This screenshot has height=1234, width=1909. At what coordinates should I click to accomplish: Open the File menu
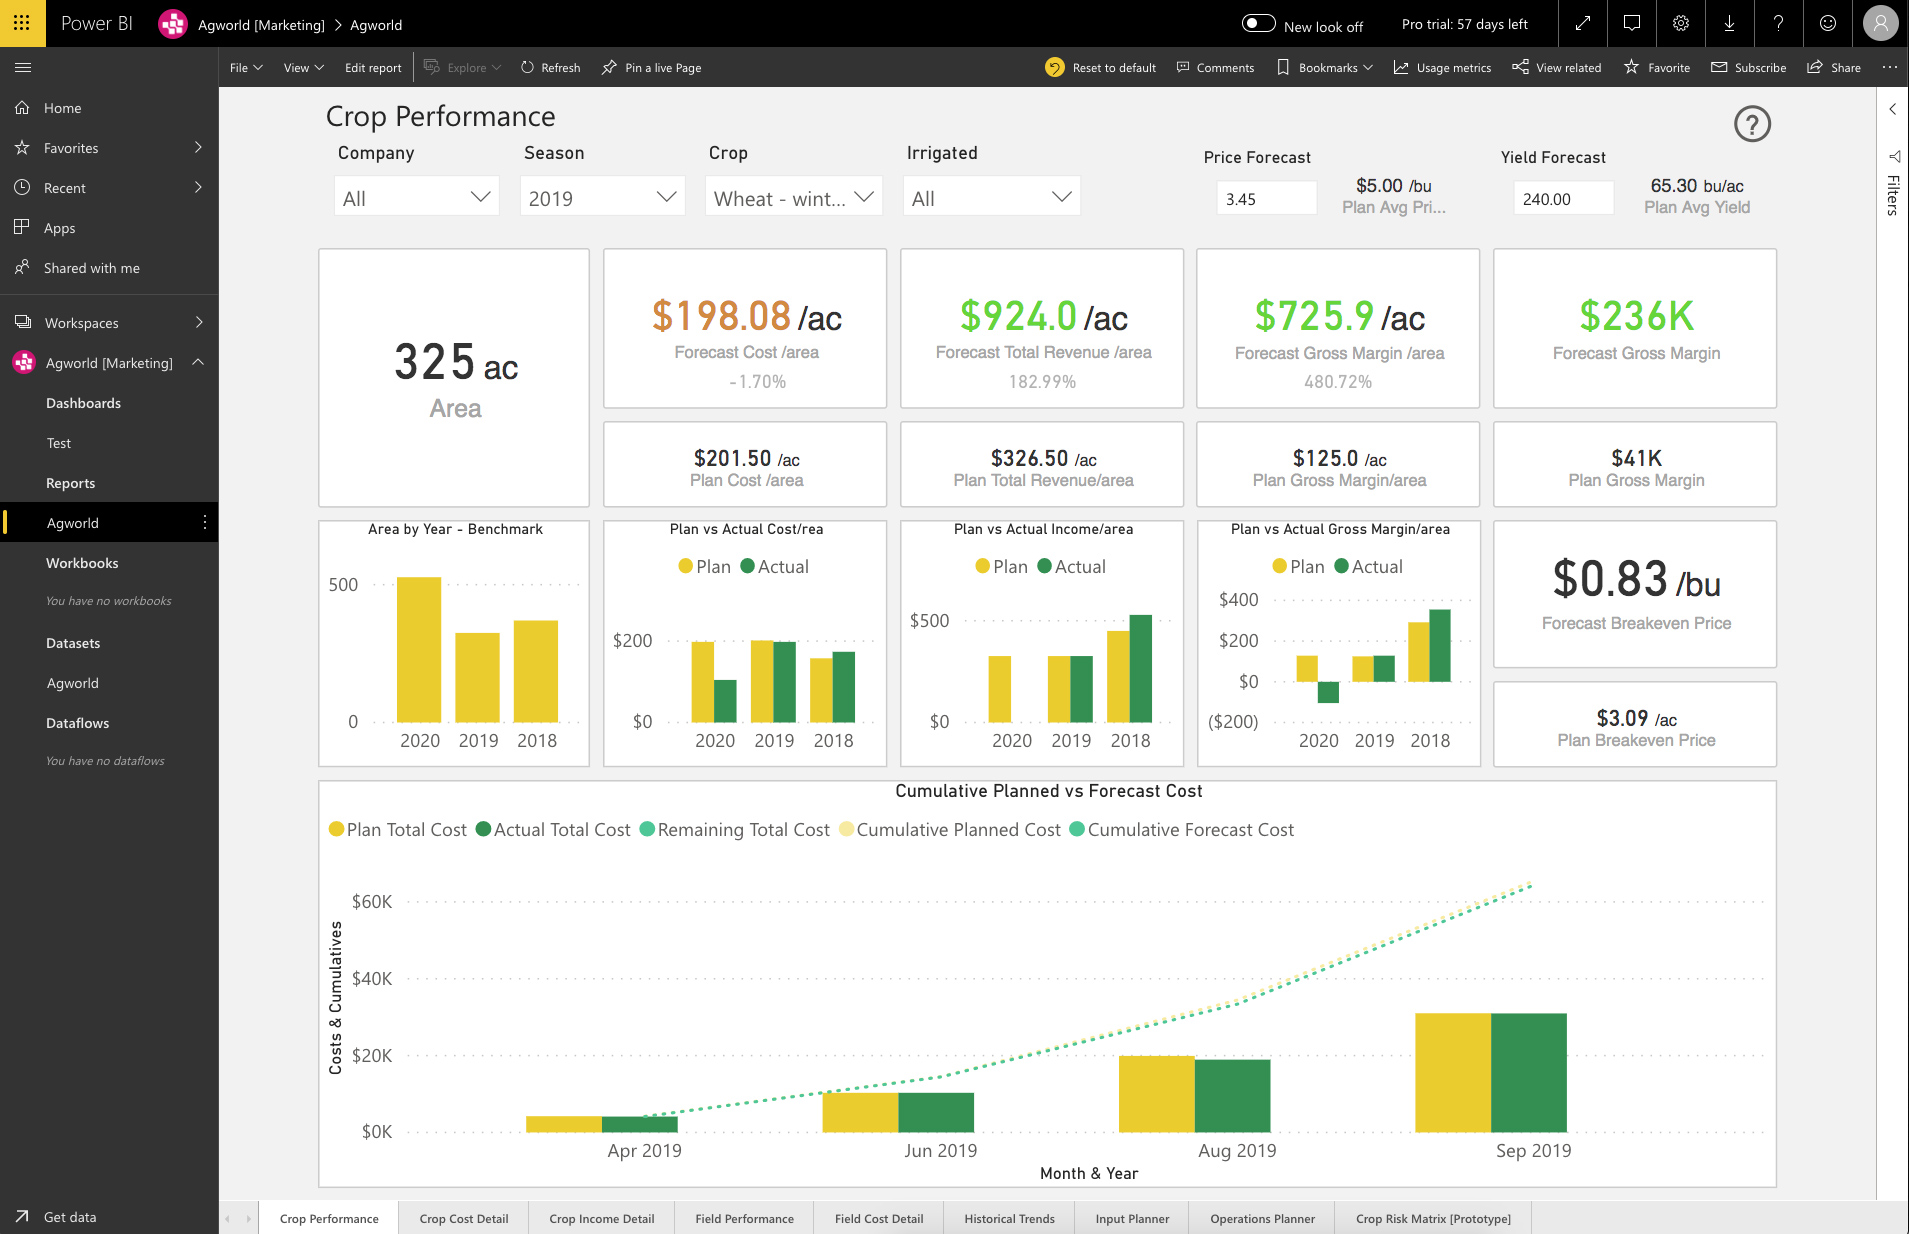click(245, 67)
